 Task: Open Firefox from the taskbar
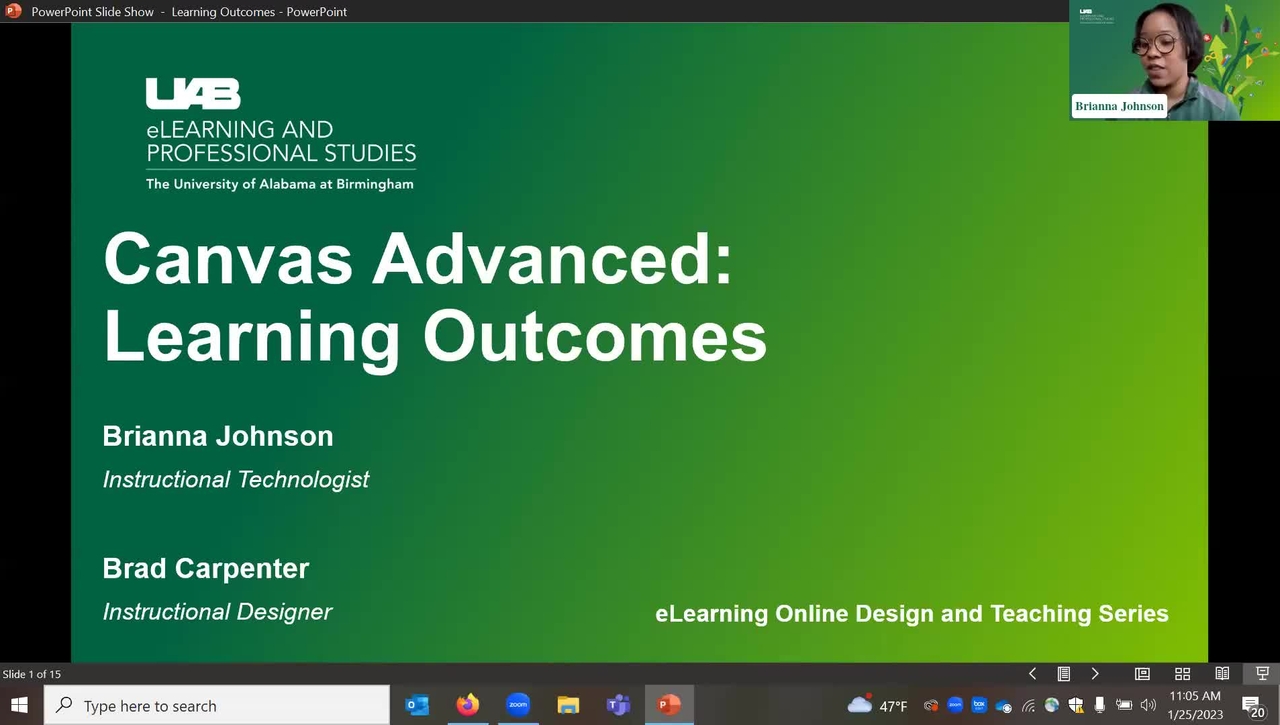tap(467, 705)
